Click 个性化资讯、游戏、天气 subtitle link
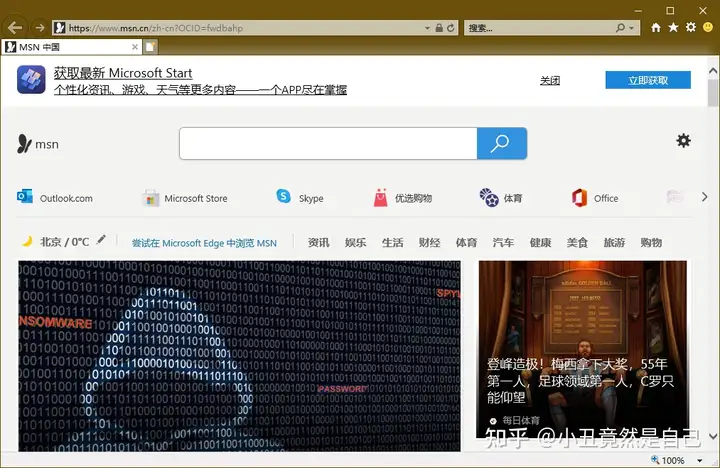720x468 pixels. coord(200,90)
